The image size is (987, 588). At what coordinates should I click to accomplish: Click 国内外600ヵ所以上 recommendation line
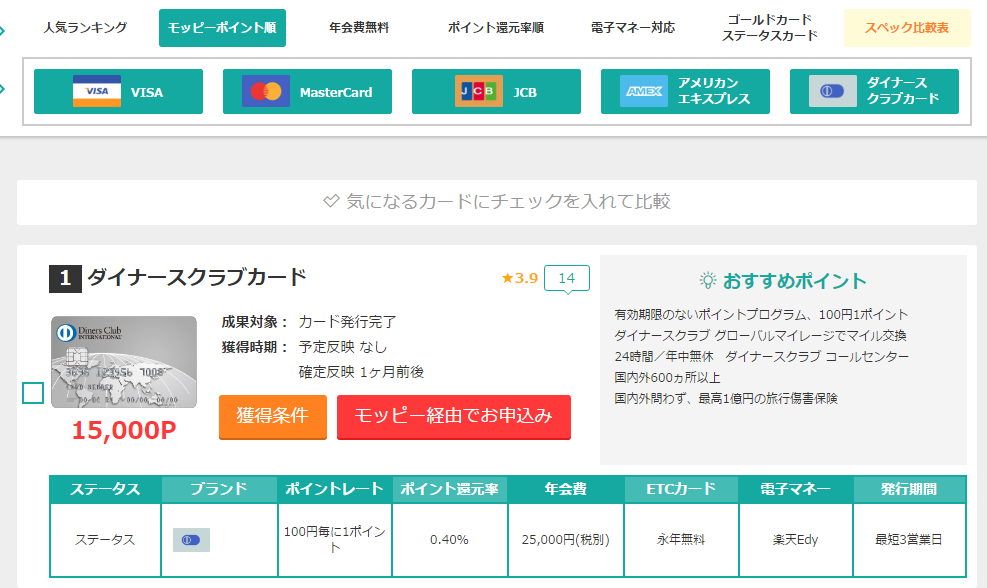coord(667,378)
